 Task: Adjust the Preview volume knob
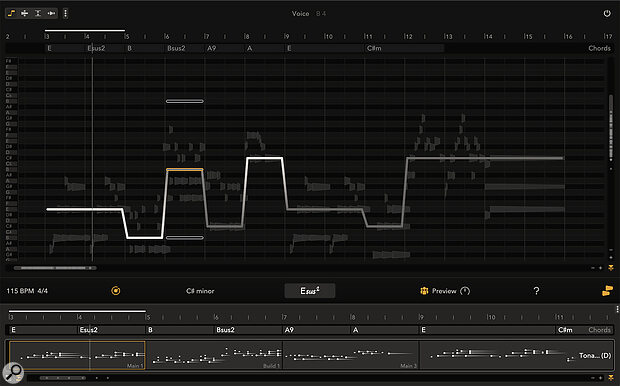tap(465, 291)
